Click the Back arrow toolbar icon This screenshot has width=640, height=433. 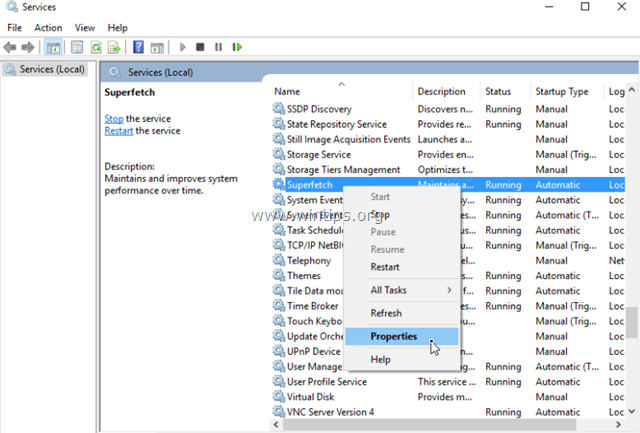[x=10, y=47]
